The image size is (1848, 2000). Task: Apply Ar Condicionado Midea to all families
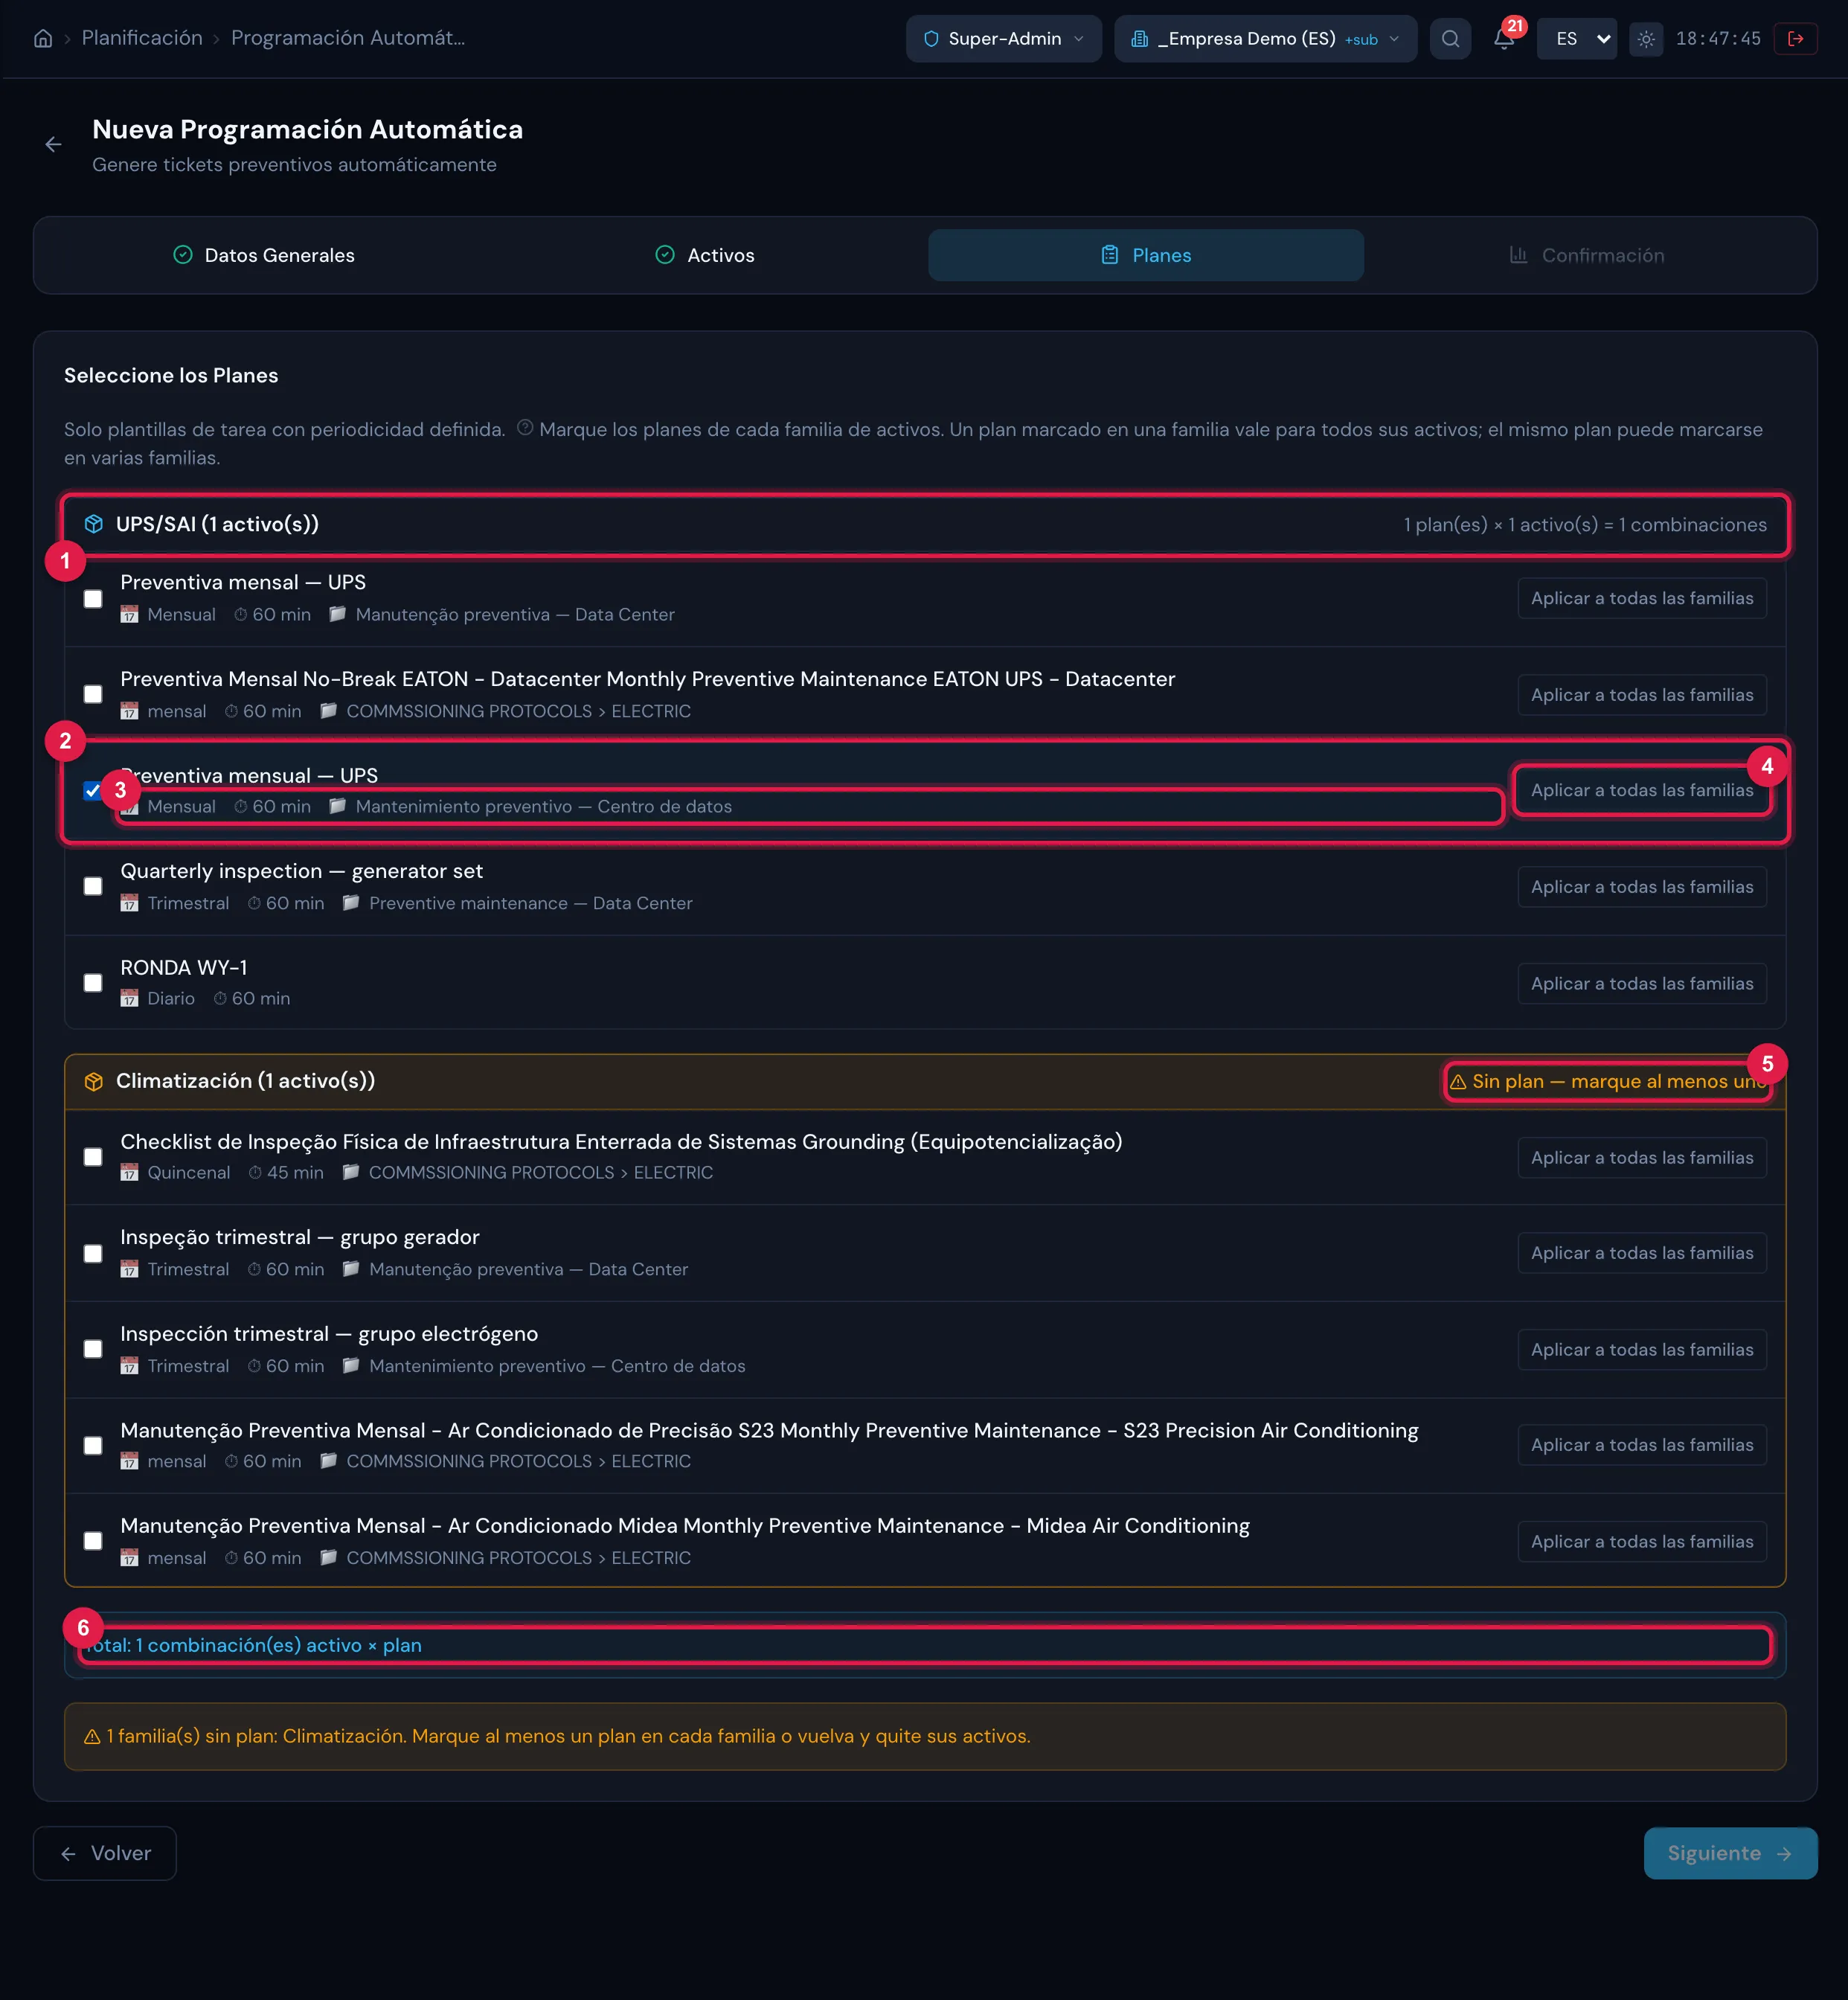[x=1642, y=1541]
